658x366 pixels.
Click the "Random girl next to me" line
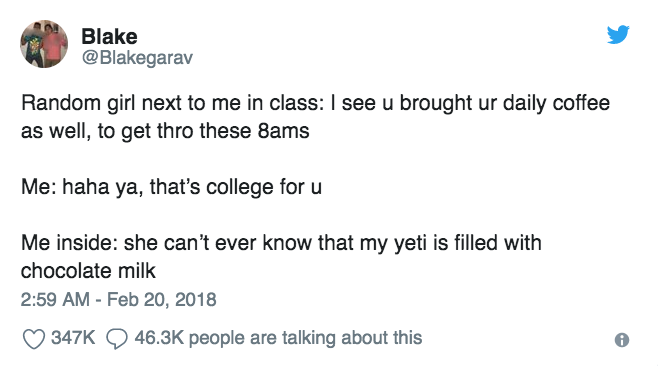(315, 103)
